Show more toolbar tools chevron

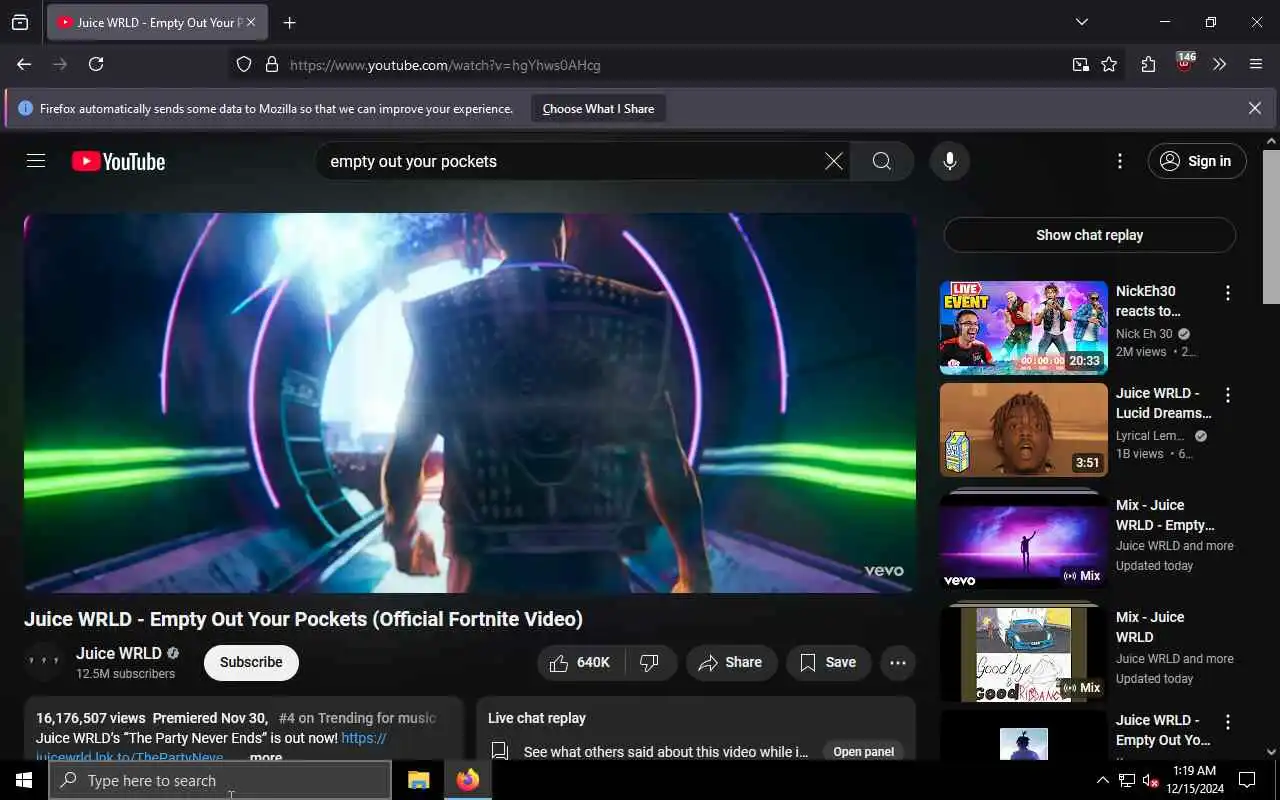tap(1219, 64)
